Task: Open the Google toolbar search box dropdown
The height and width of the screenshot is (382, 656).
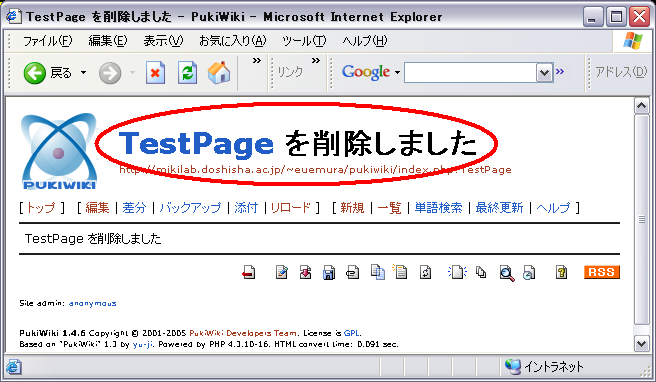Action: click(544, 73)
